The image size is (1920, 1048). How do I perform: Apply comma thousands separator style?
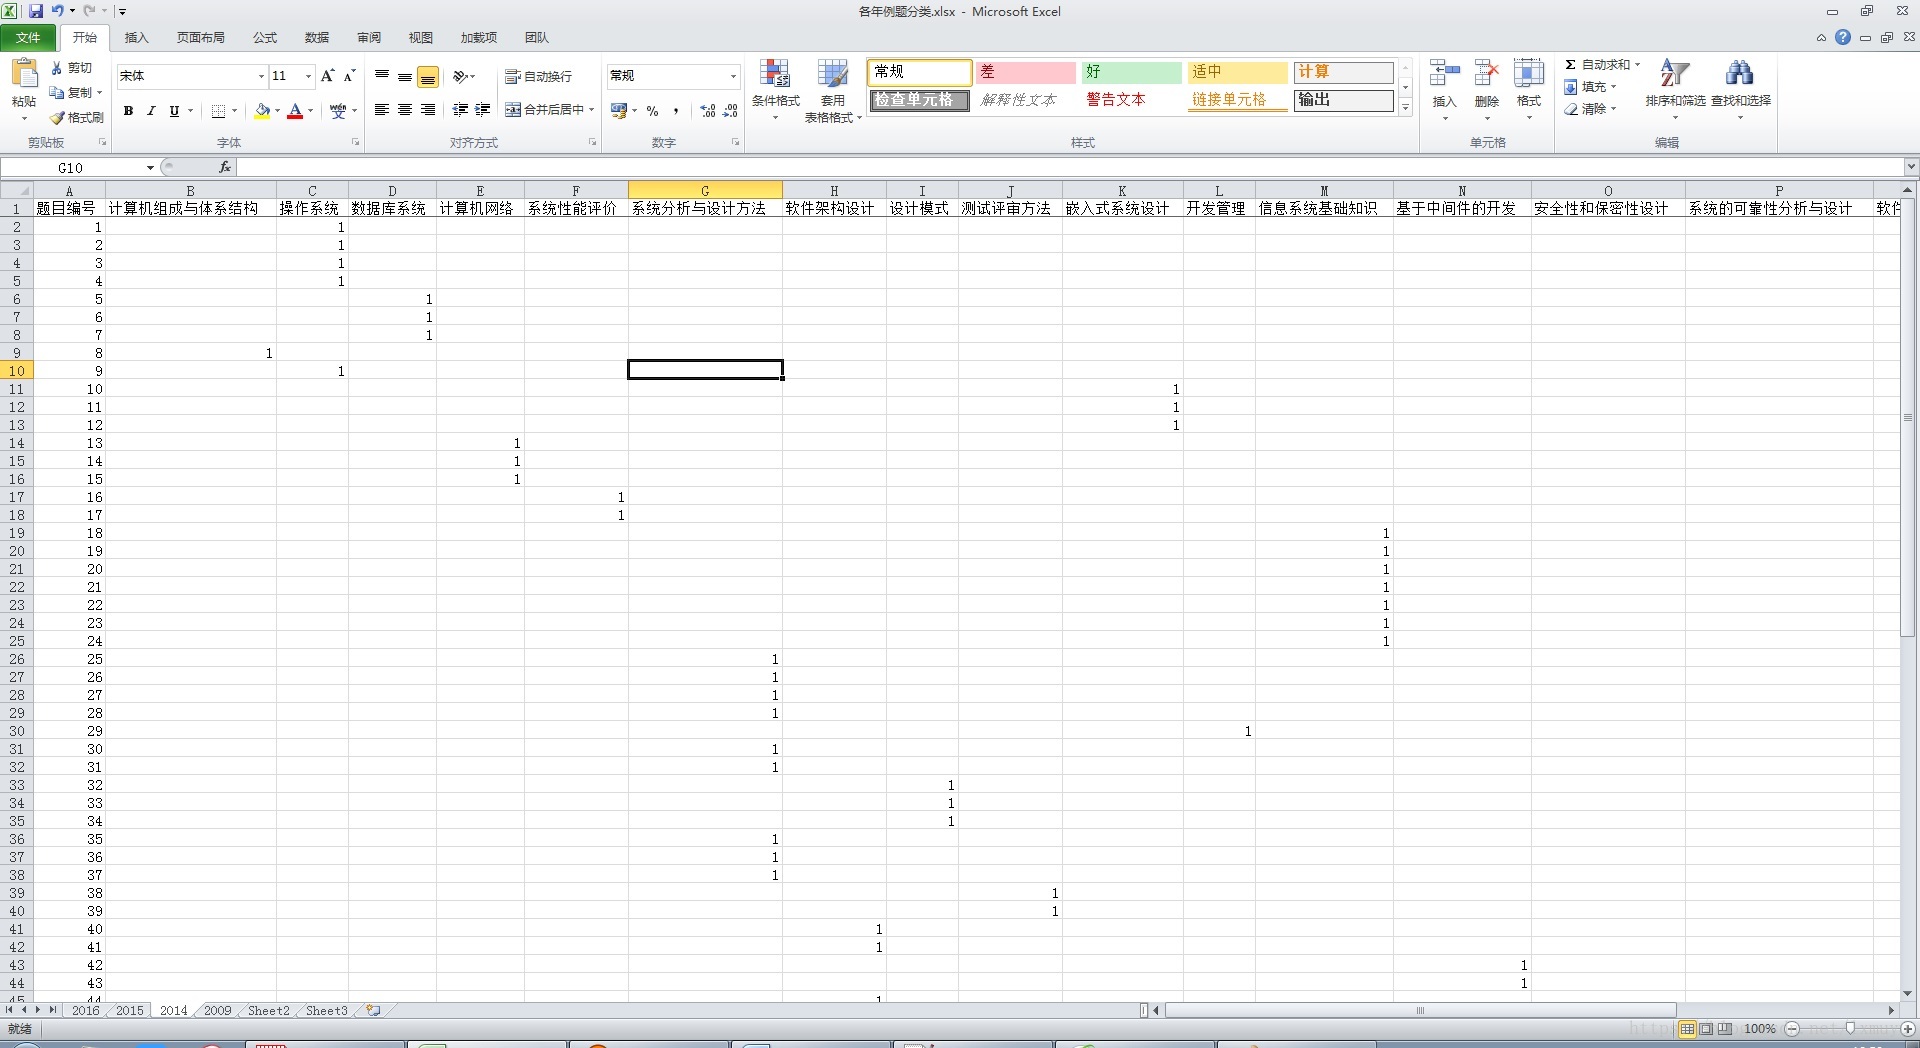[x=677, y=111]
